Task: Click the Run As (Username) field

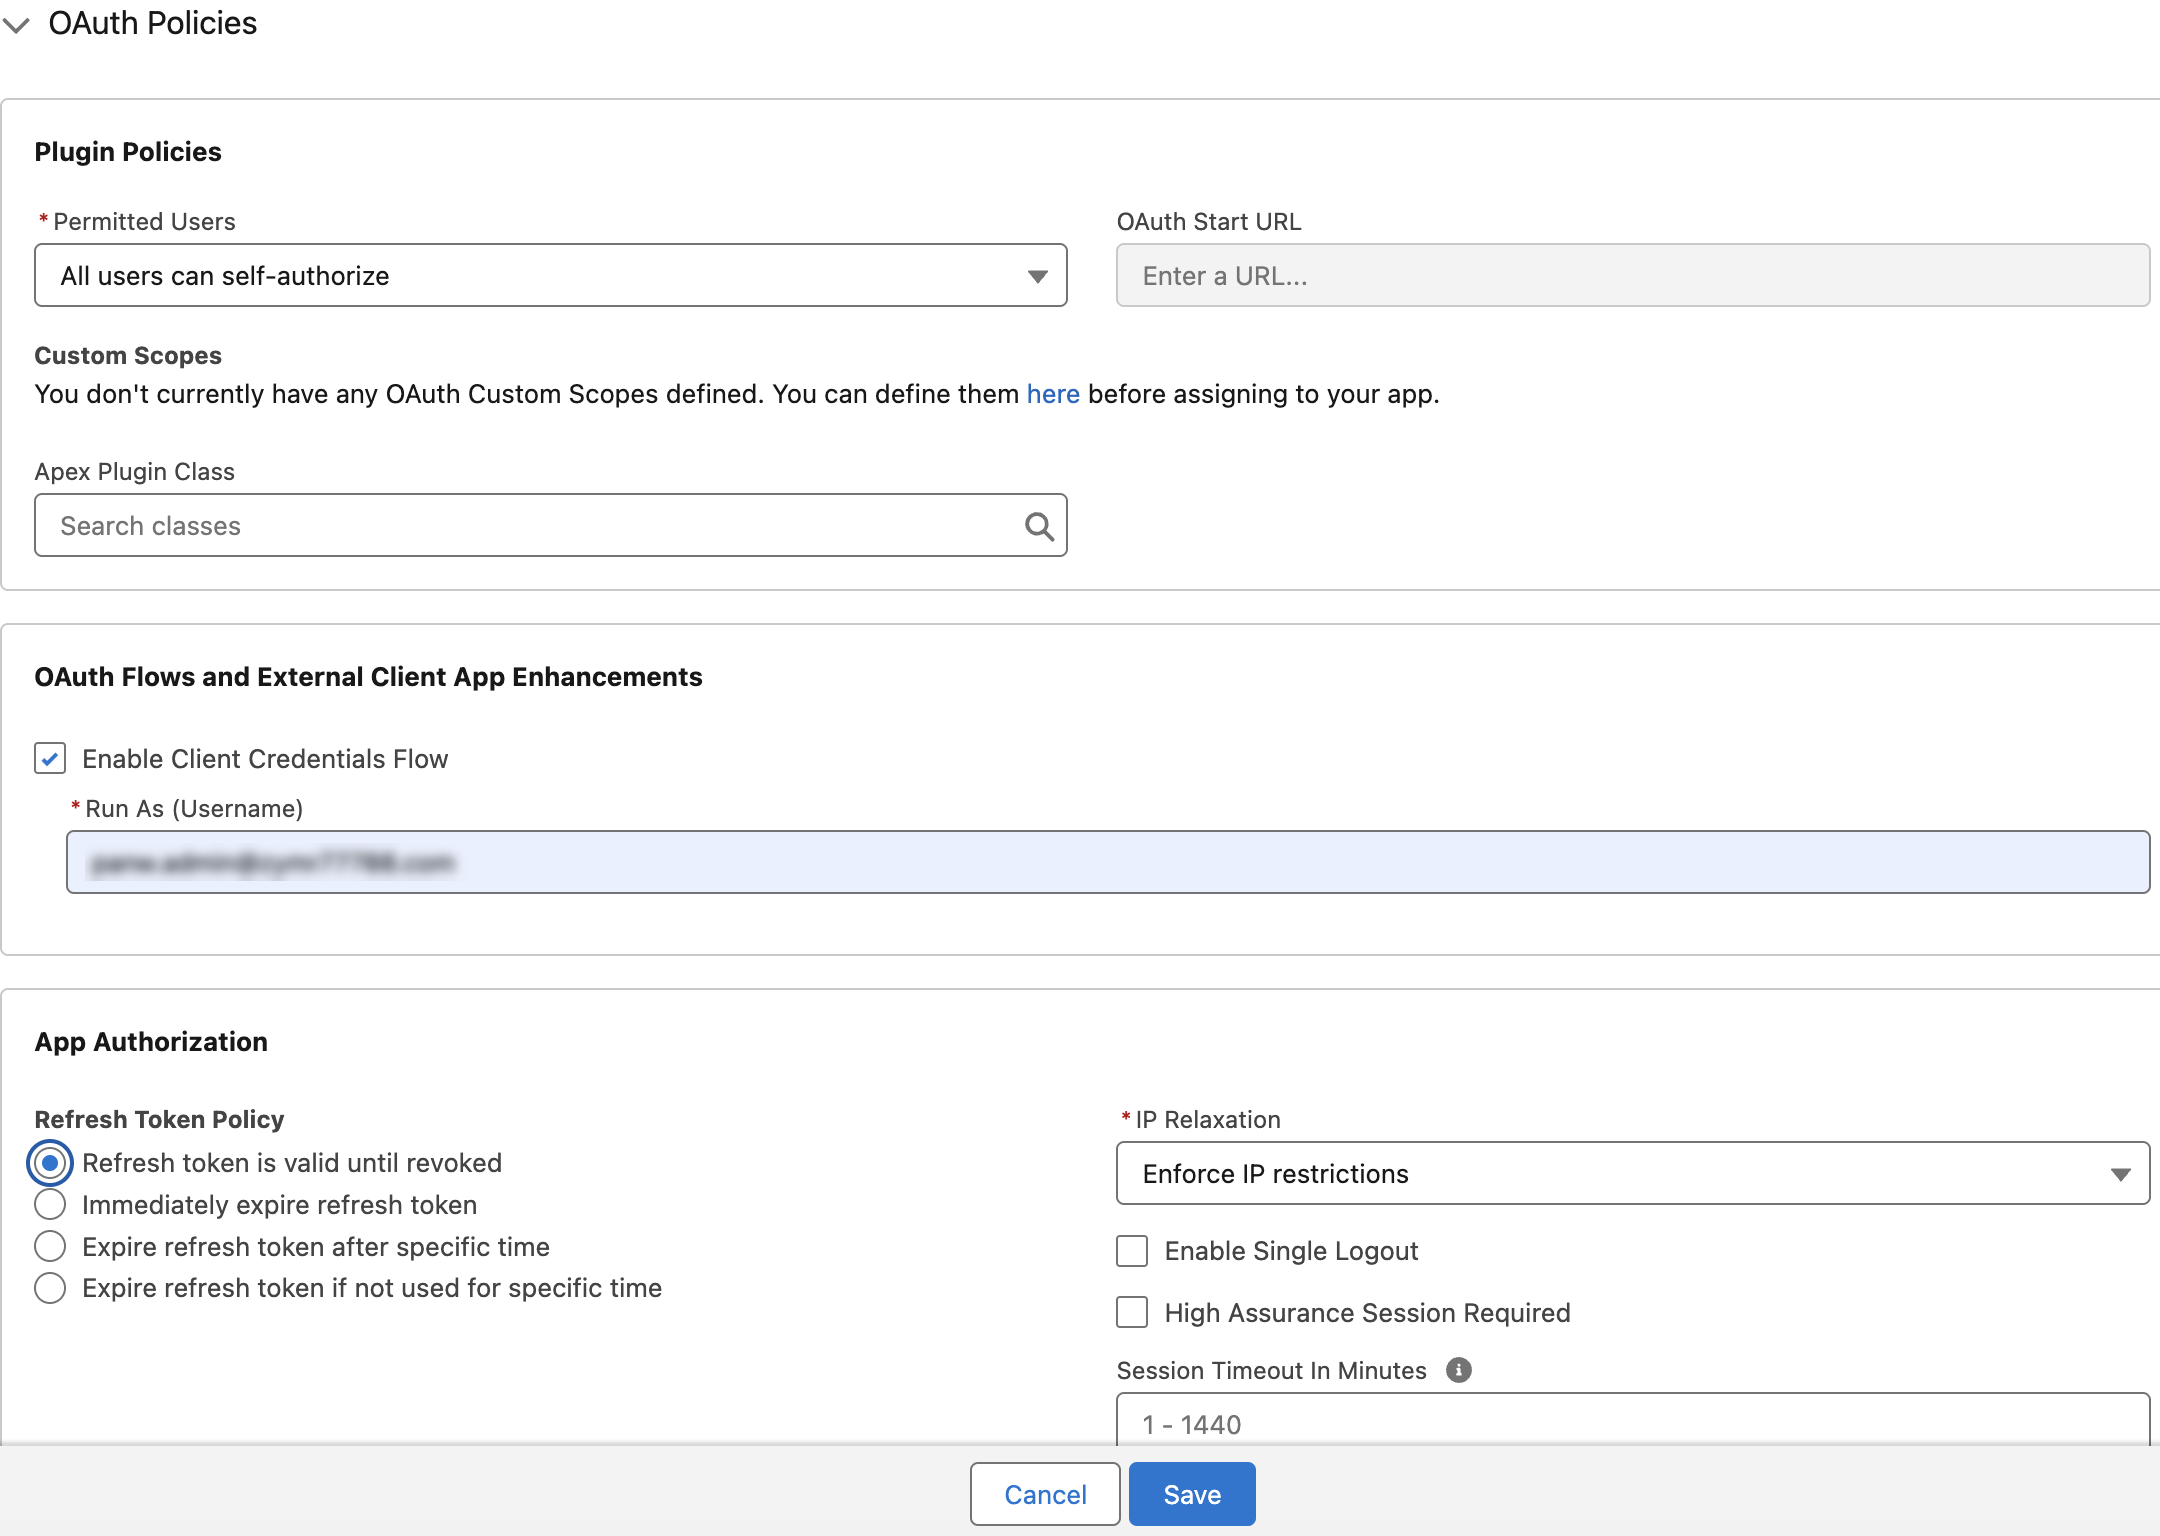Action: pyautogui.click(x=1108, y=862)
